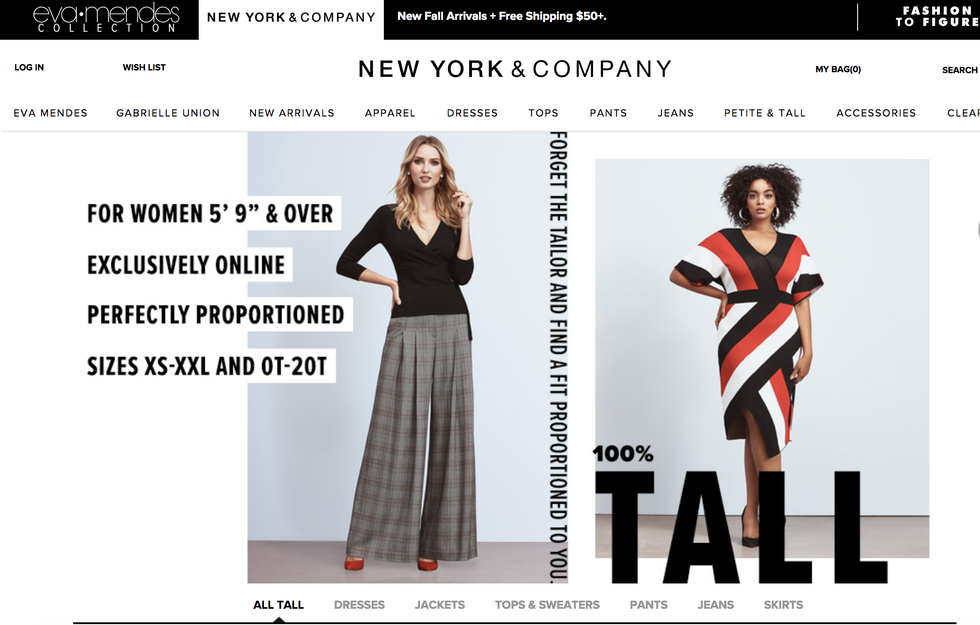Select the ALL TALL tab
This screenshot has width=980, height=625.
tap(278, 605)
